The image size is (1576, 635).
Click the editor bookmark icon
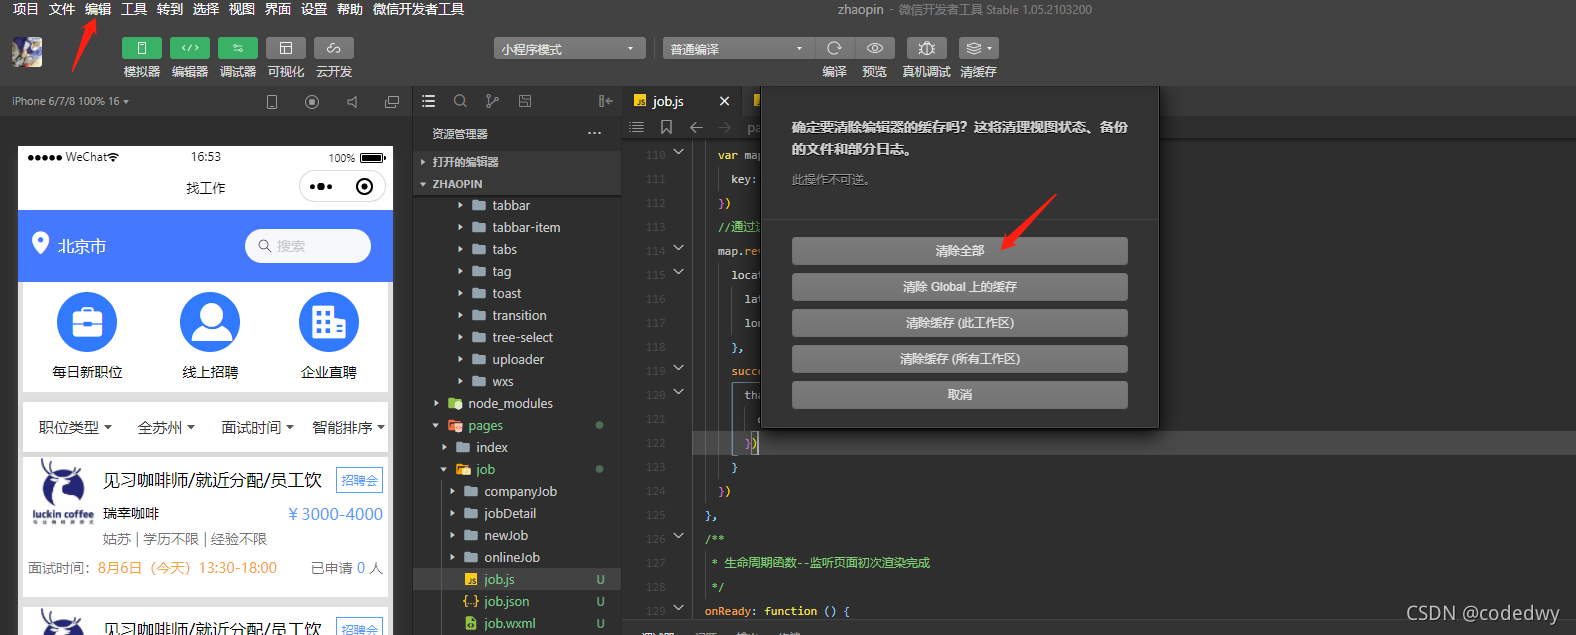pos(666,127)
